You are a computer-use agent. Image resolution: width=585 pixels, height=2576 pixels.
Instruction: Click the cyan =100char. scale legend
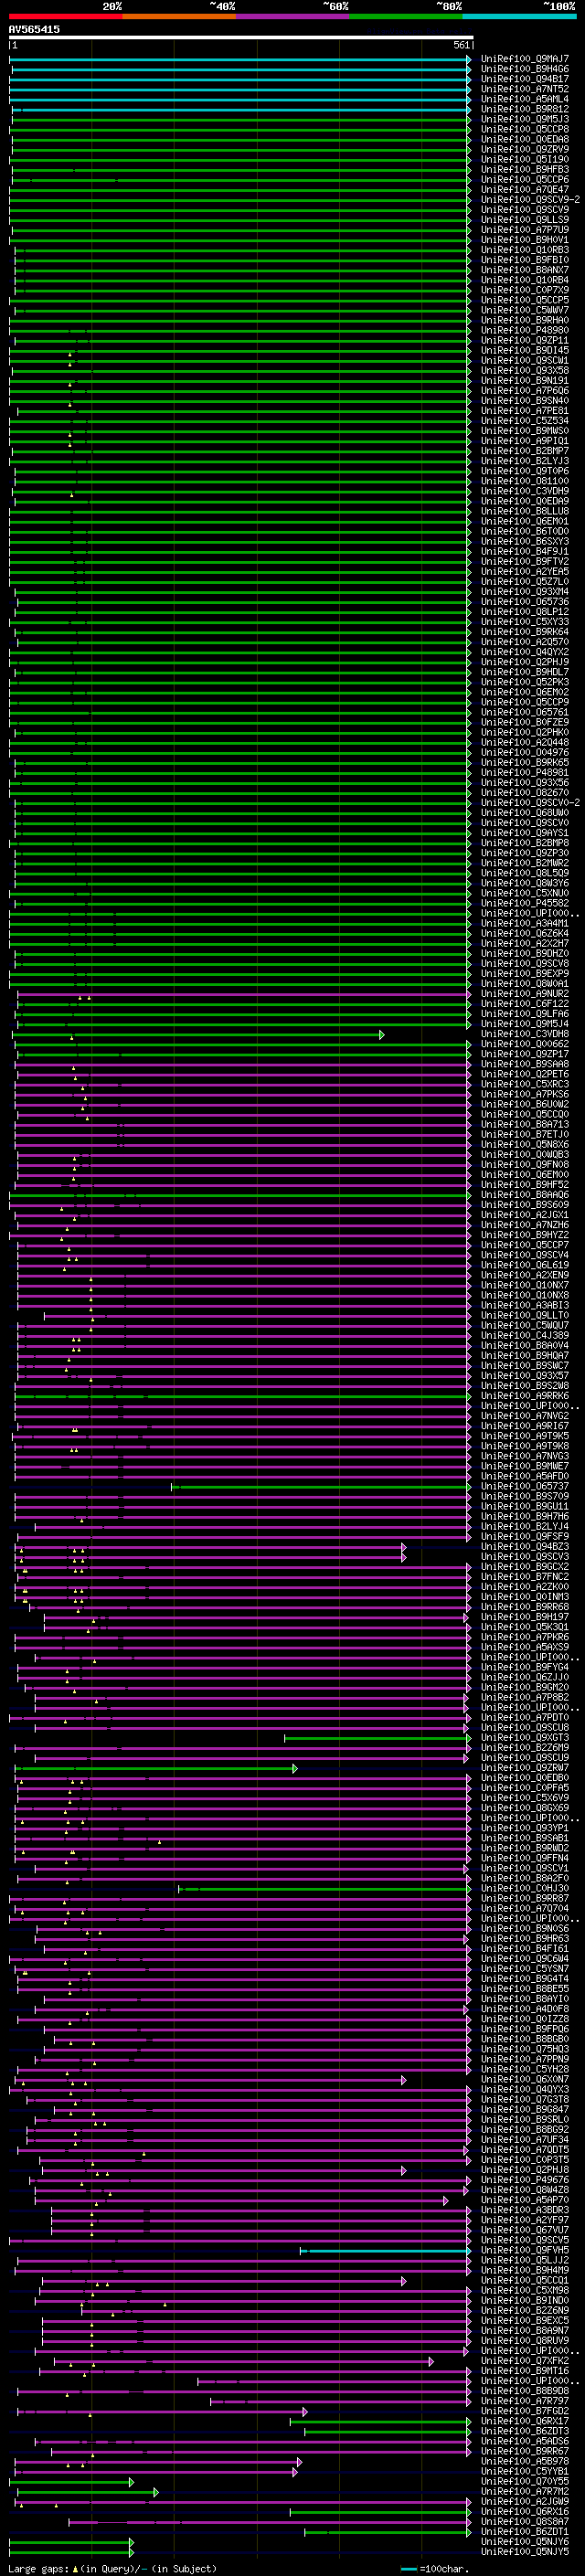tap(434, 2569)
